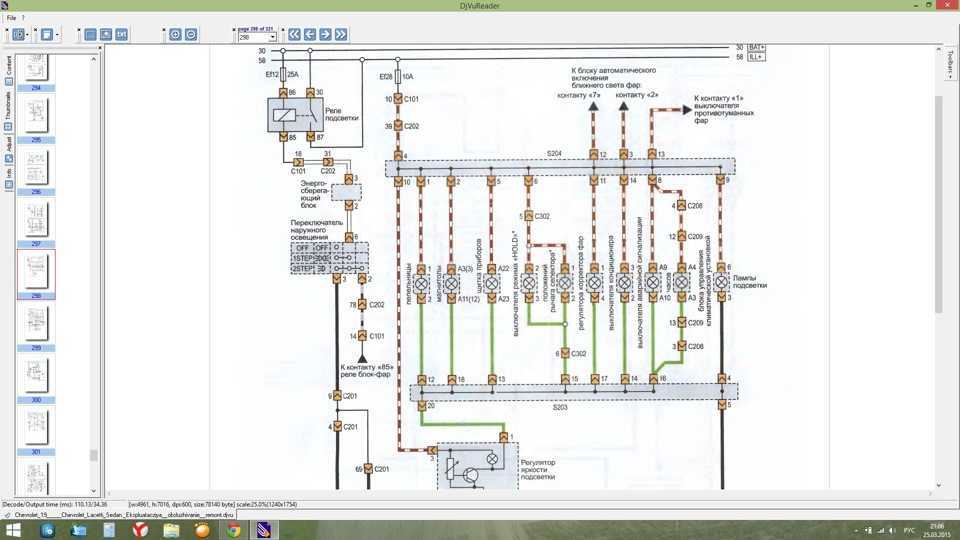This screenshot has width=960, height=540.
Task: Click the zoom in magnifier icon
Action: 175,34
